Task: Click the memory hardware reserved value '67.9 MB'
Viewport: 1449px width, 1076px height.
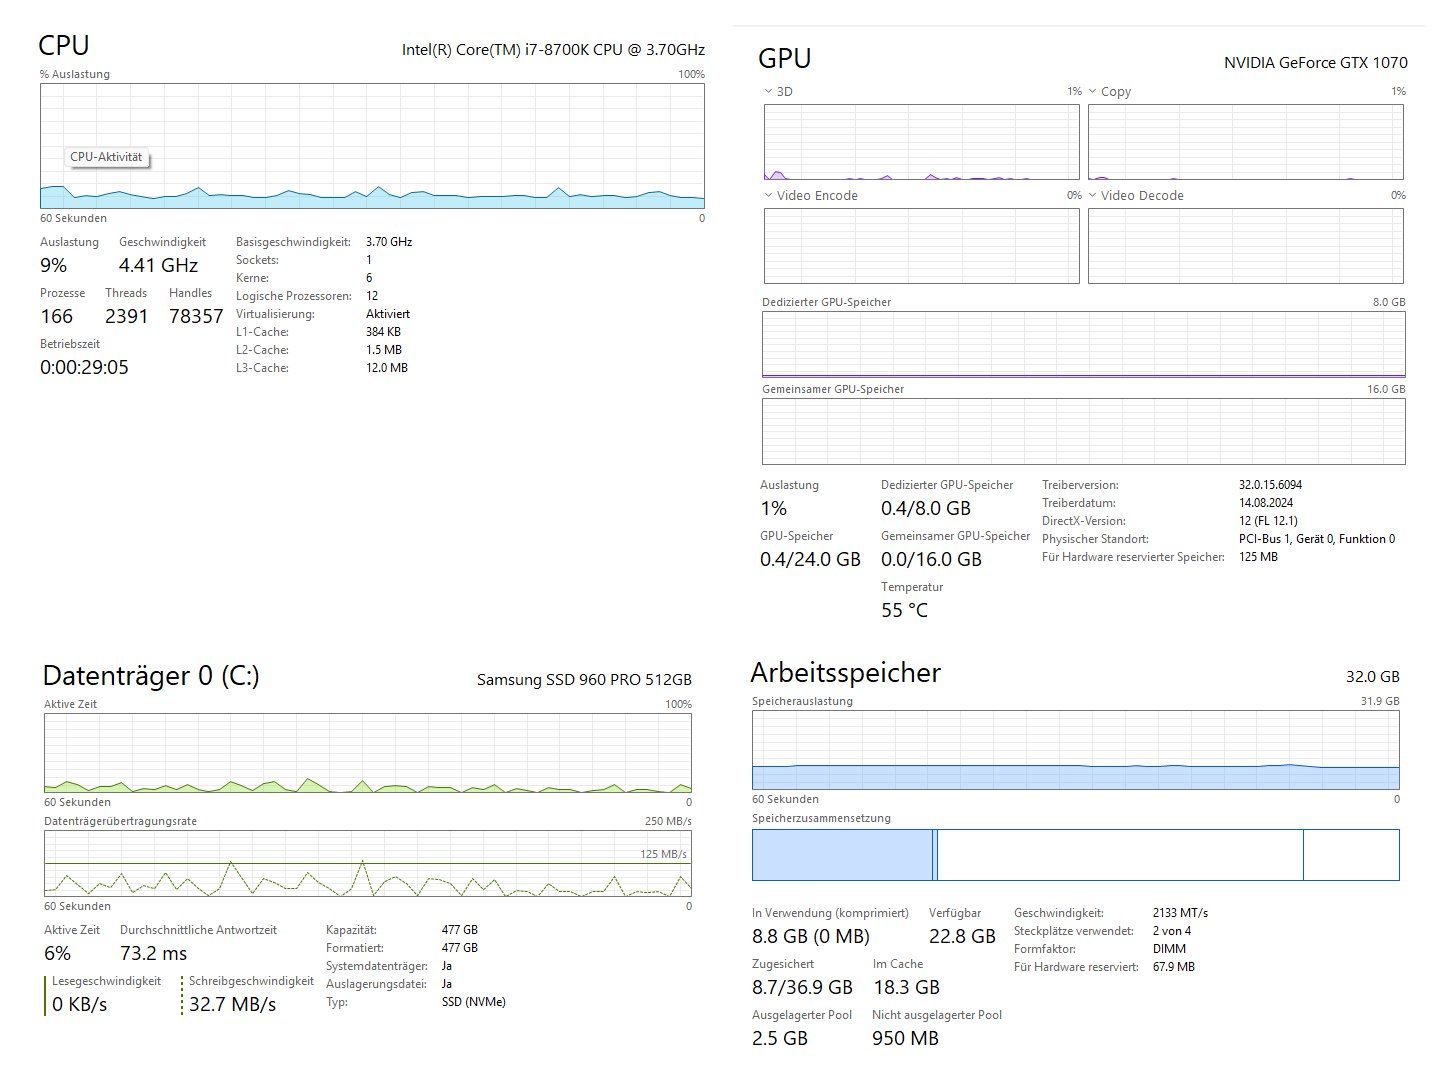Action: (1173, 967)
